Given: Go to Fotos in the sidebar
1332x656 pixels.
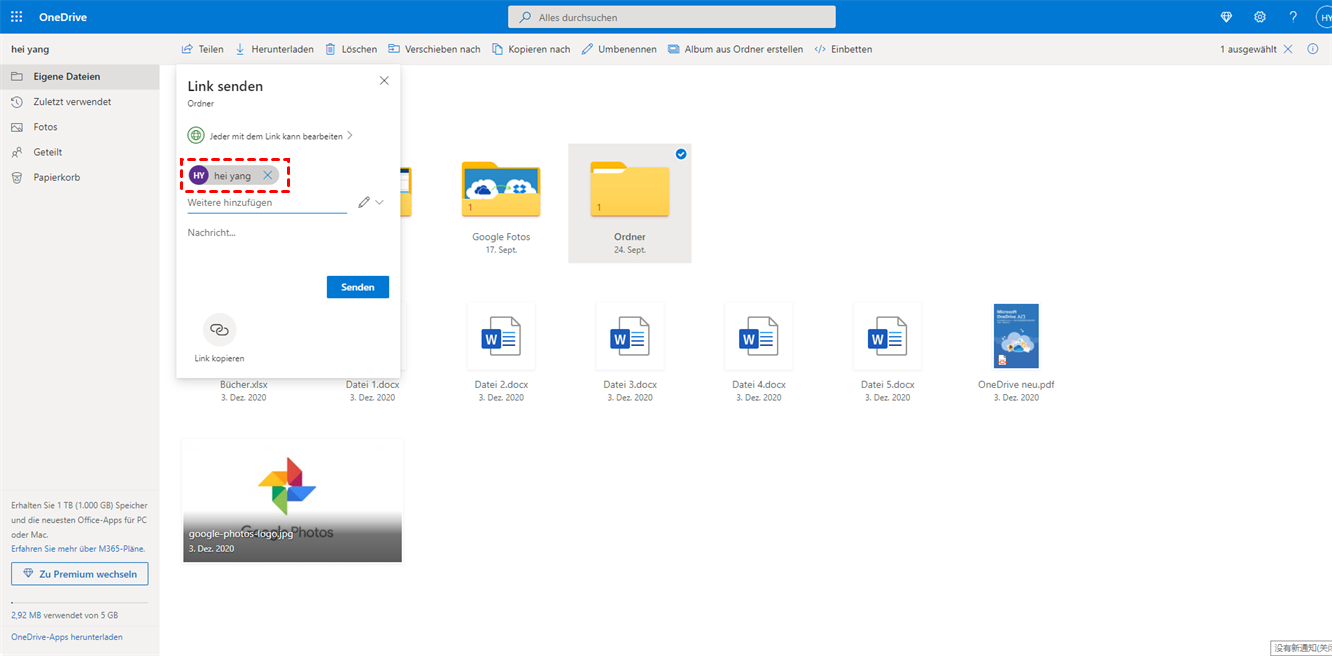Looking at the screenshot, I should (x=45, y=127).
